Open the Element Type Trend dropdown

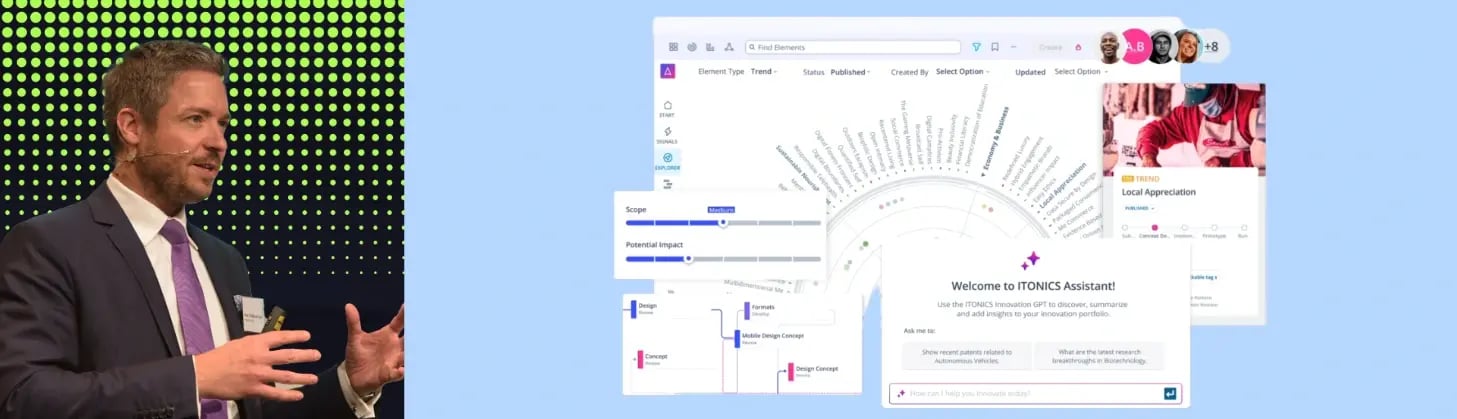point(764,72)
